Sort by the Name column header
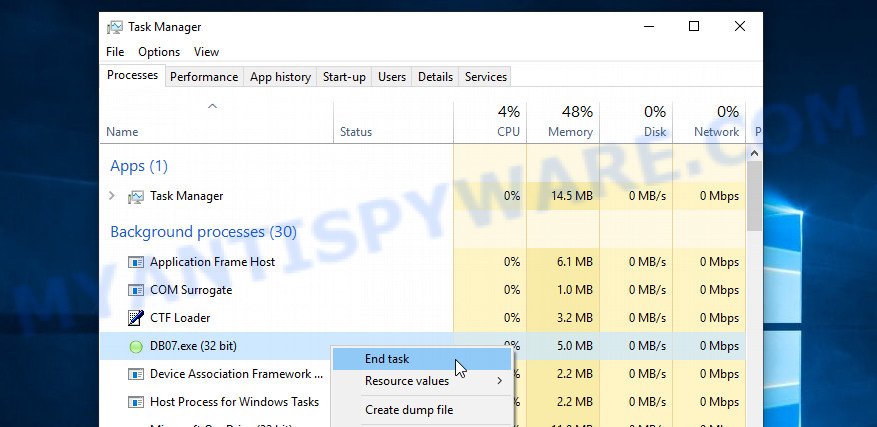This screenshot has width=877, height=427. [x=216, y=122]
